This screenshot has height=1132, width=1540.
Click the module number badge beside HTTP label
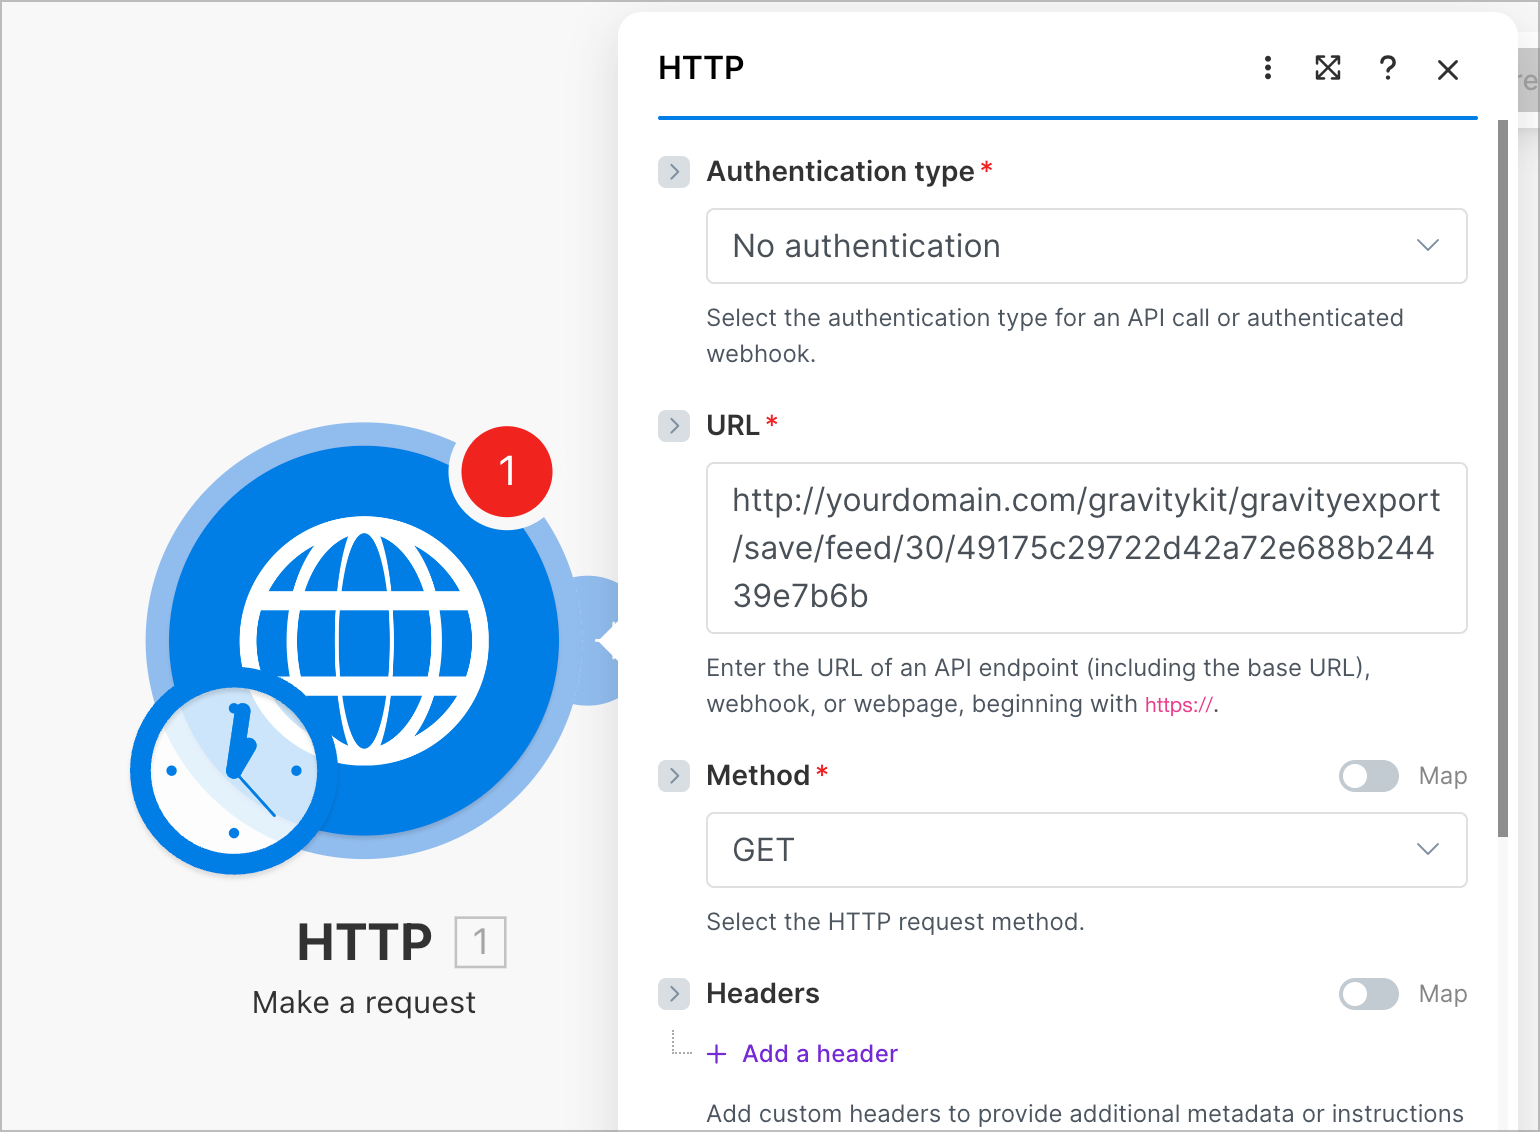(480, 942)
